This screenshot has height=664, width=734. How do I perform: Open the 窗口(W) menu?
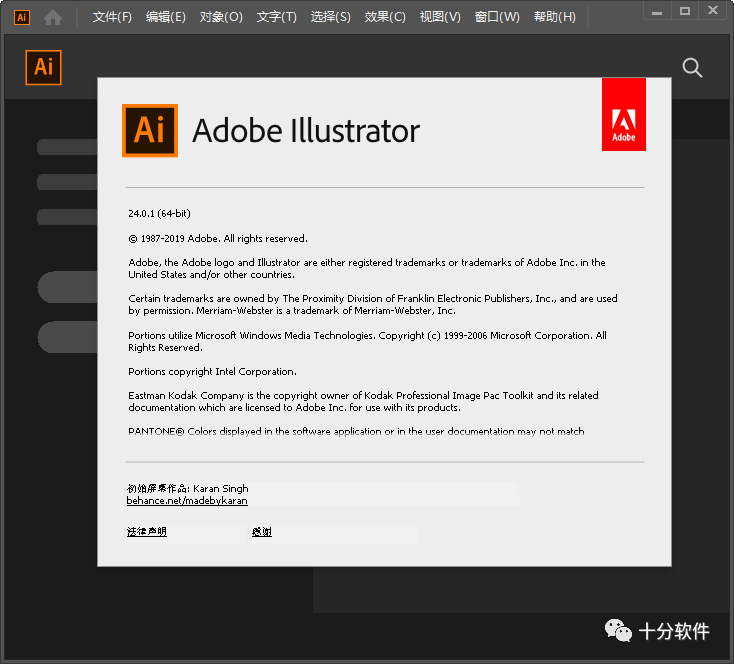pos(497,17)
